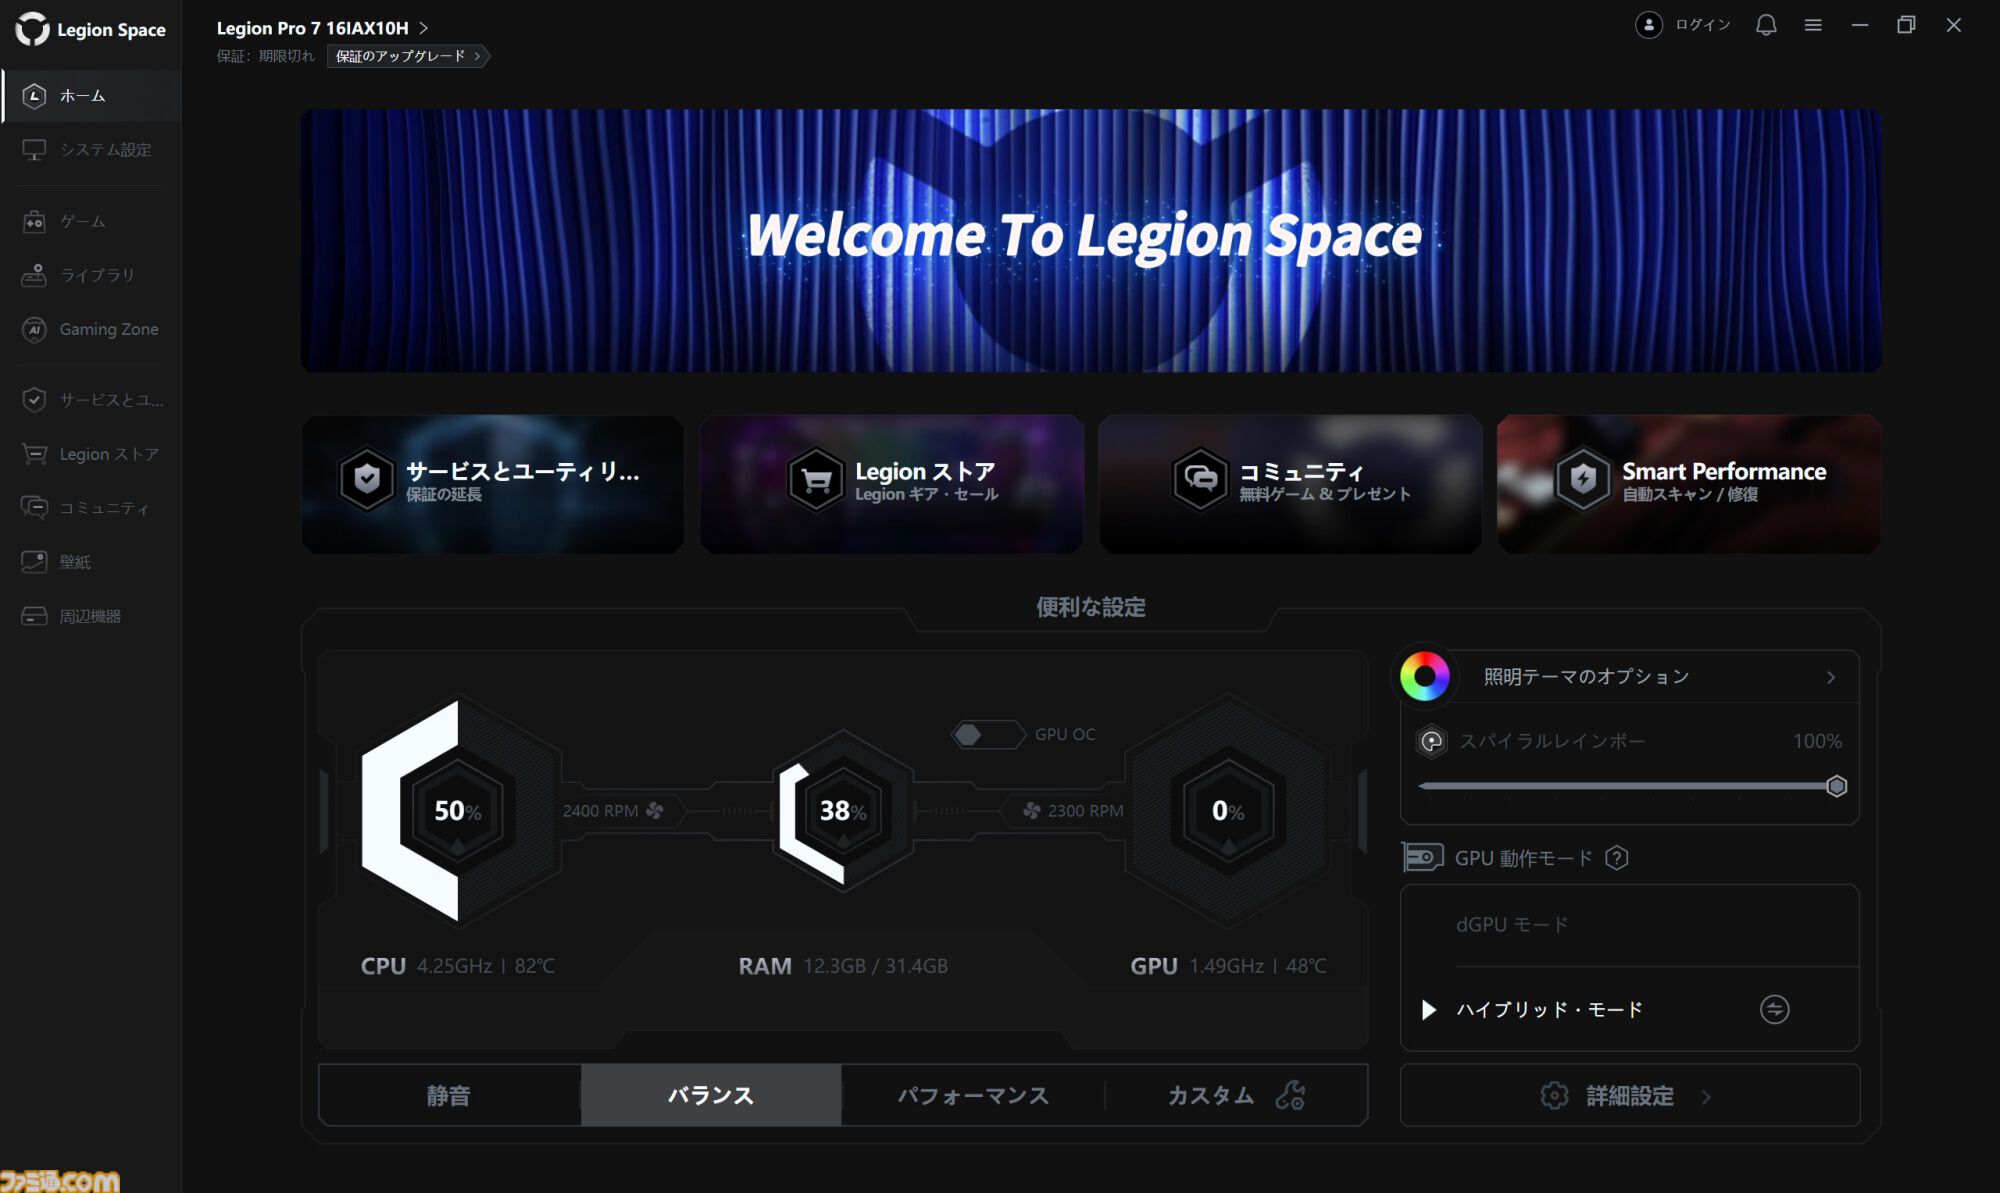The image size is (2000, 1193).
Task: Click the rainbow lighting color wheel
Action: point(1425,677)
